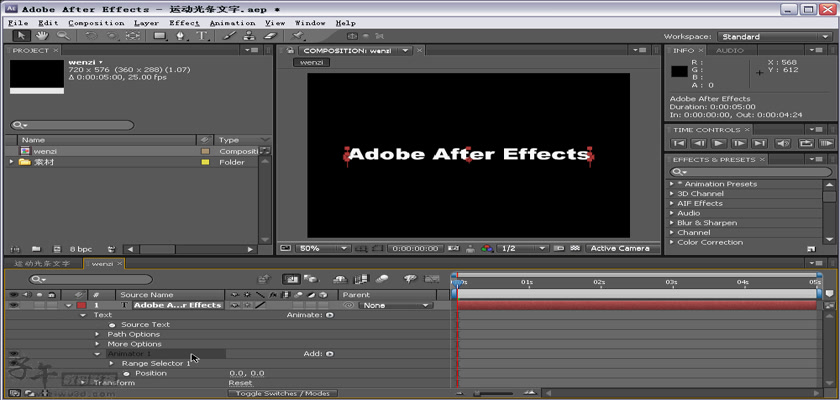Toggle Loop option in Time Controls
Viewport: 840px width, 400px height.
[804, 144]
